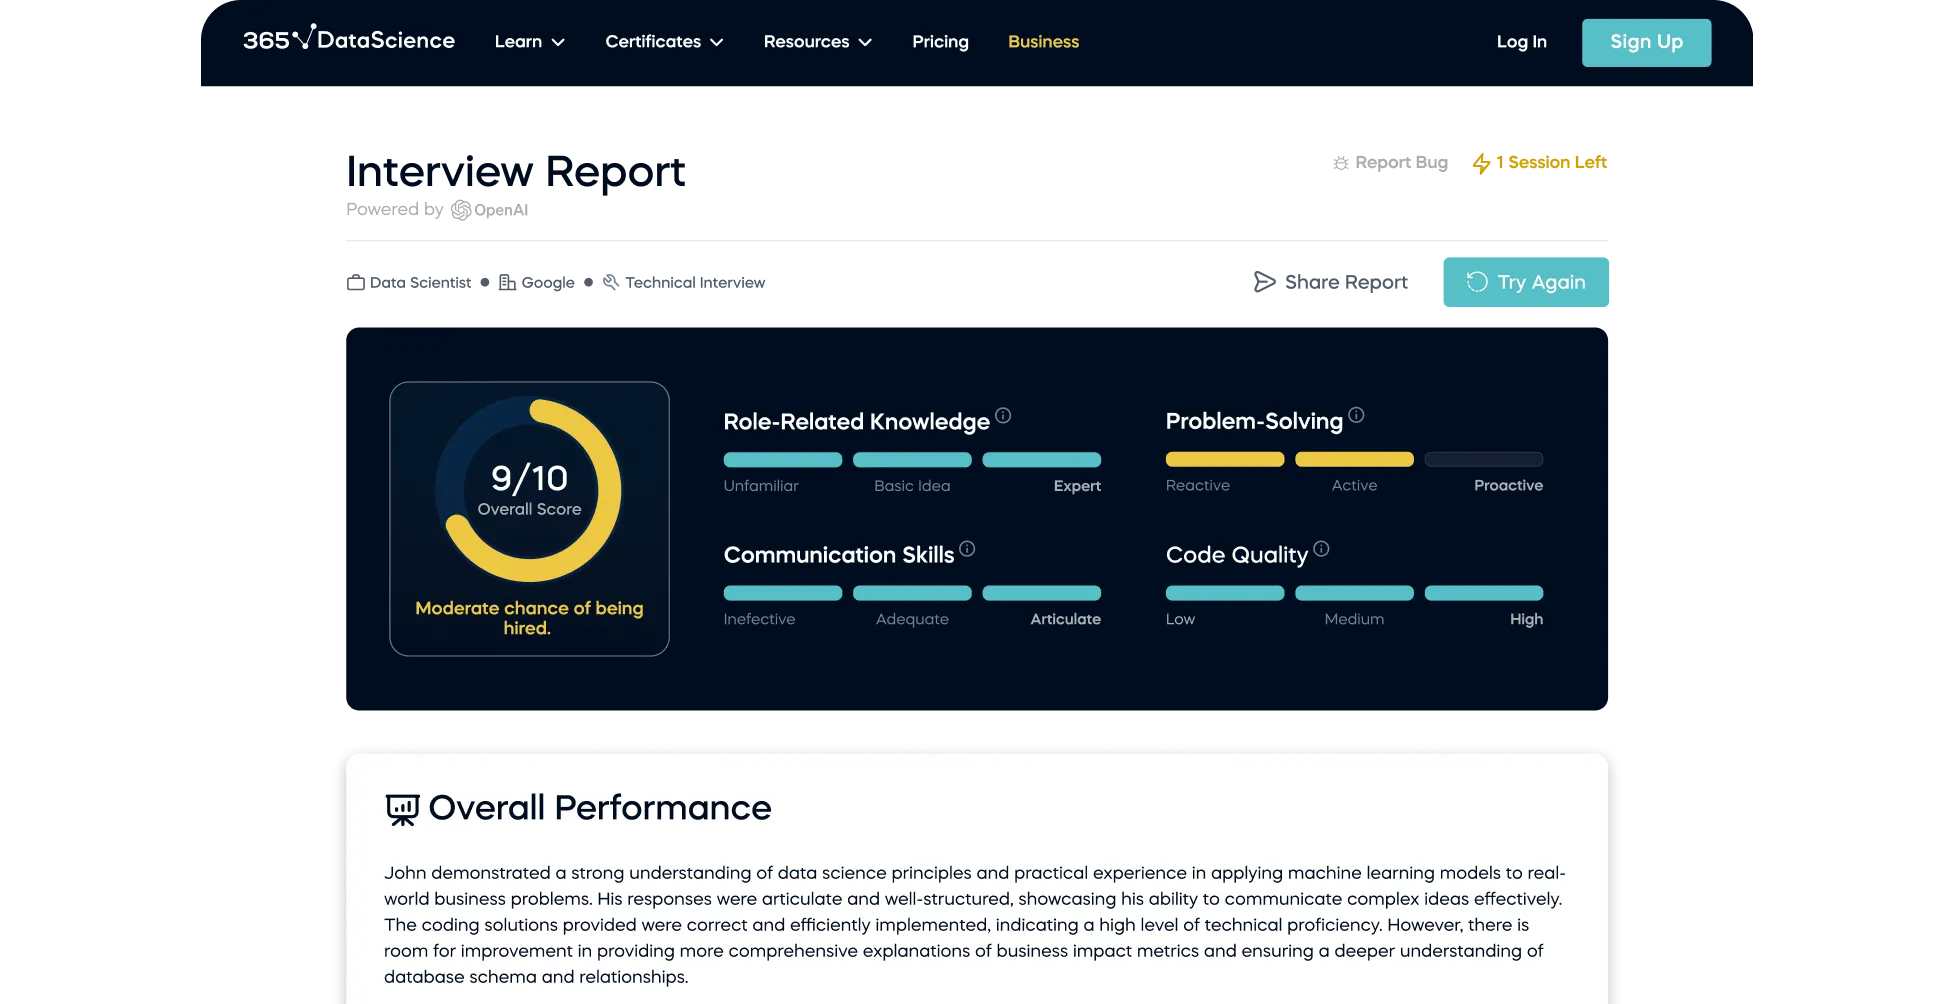Click the 'Interview Report' heading
Image resolution: width=1940 pixels, height=1004 pixels.
[516, 172]
